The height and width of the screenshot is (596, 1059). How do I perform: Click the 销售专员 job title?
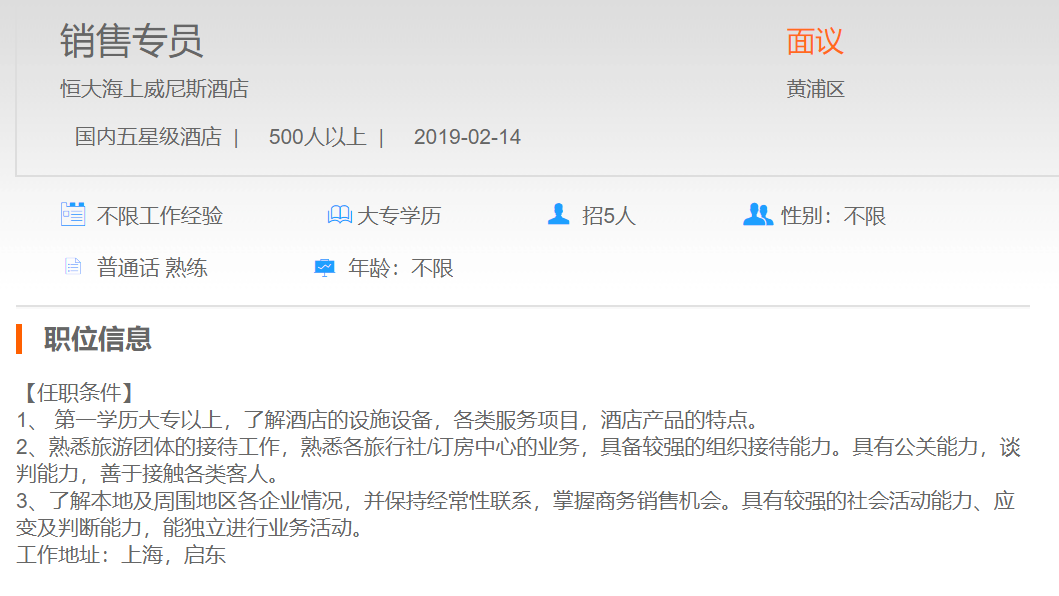click(131, 41)
